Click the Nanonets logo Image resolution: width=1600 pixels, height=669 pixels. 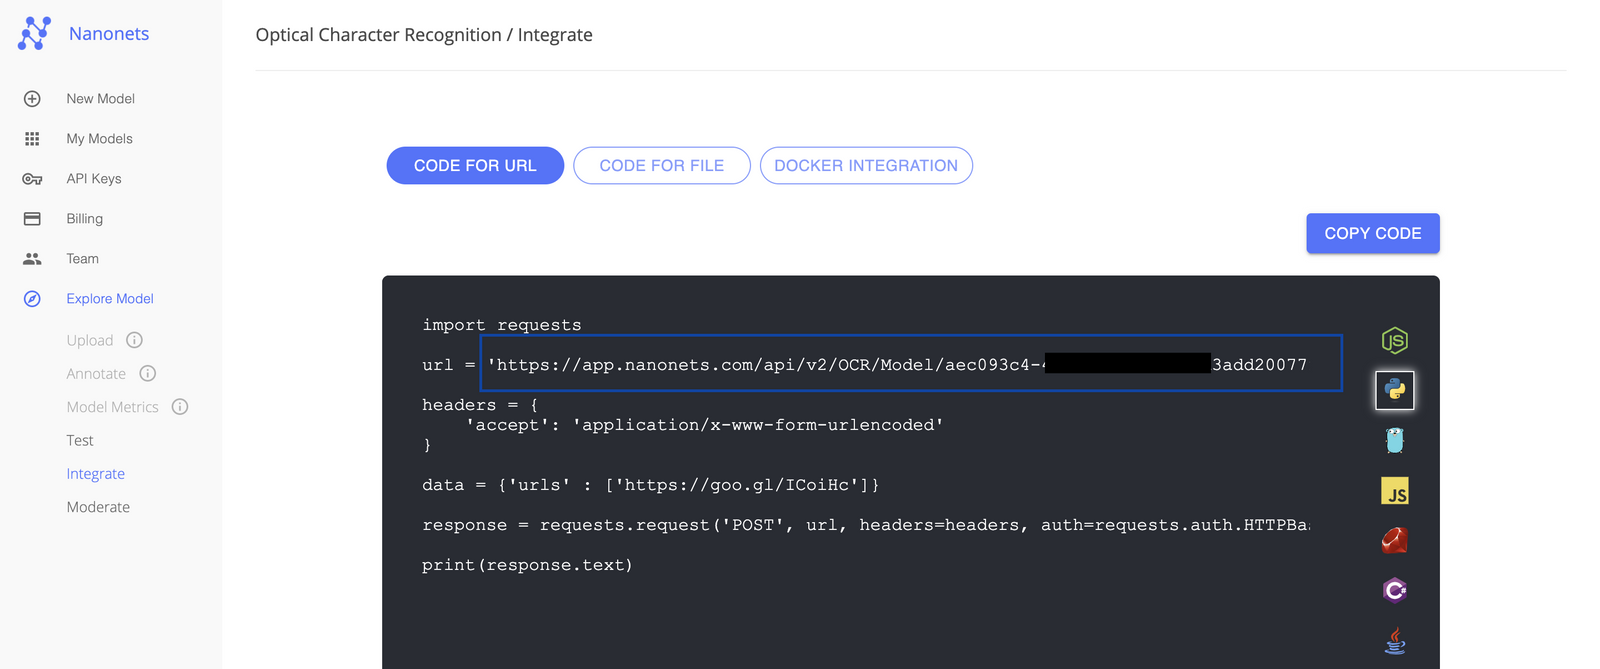tap(34, 34)
